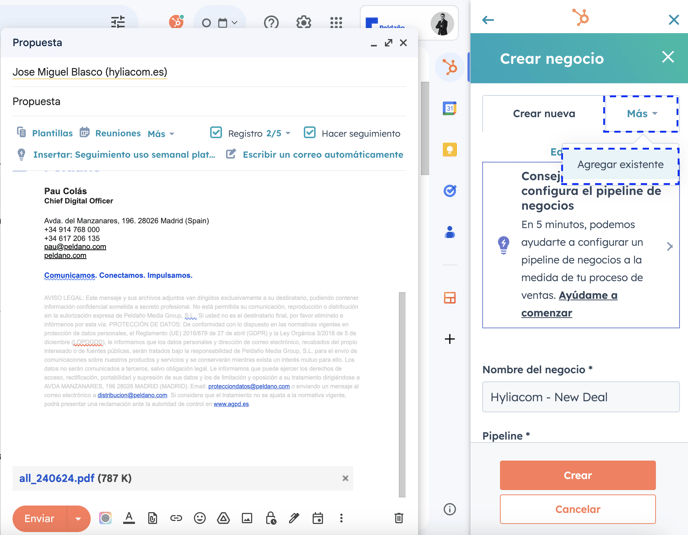Screen dimensions: 688x535
Task: Click the Propuesta subject field
Action: tap(209, 101)
